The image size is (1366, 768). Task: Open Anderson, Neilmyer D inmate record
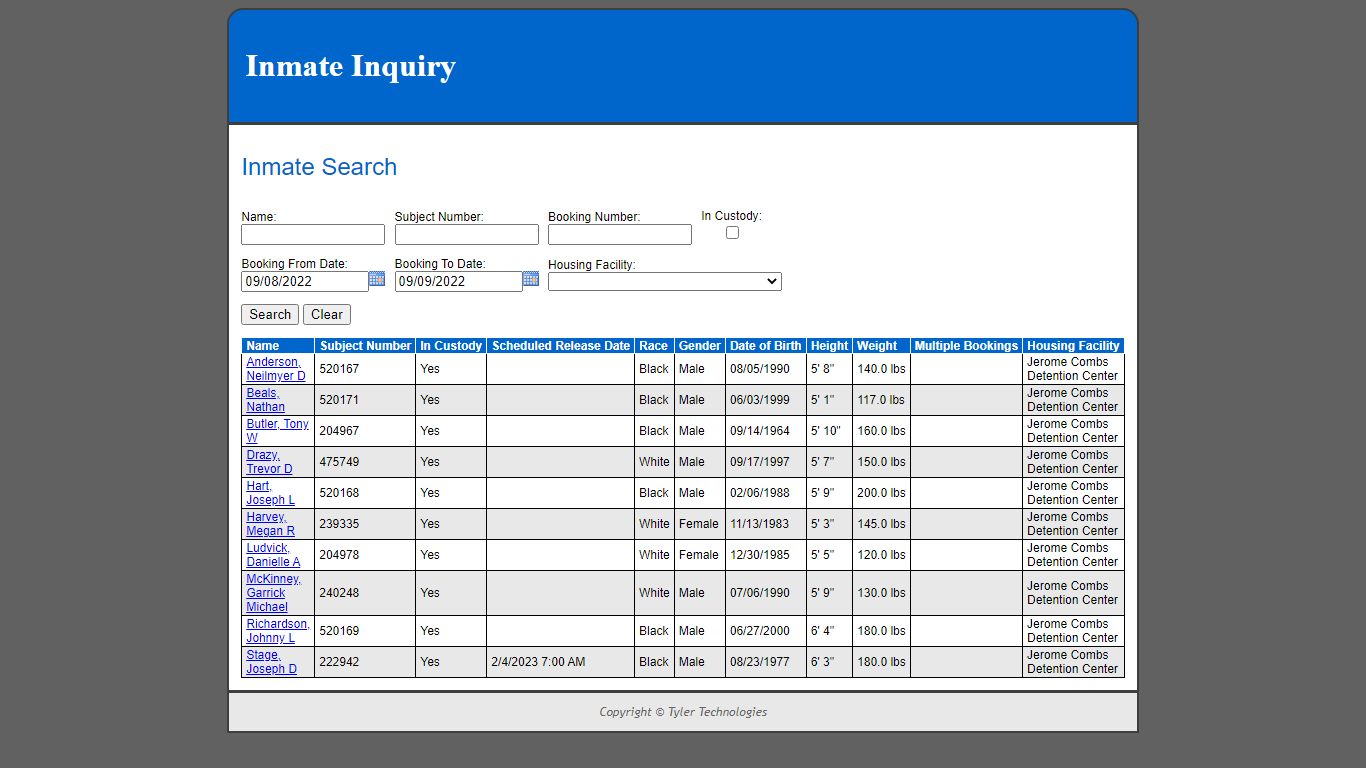276,369
